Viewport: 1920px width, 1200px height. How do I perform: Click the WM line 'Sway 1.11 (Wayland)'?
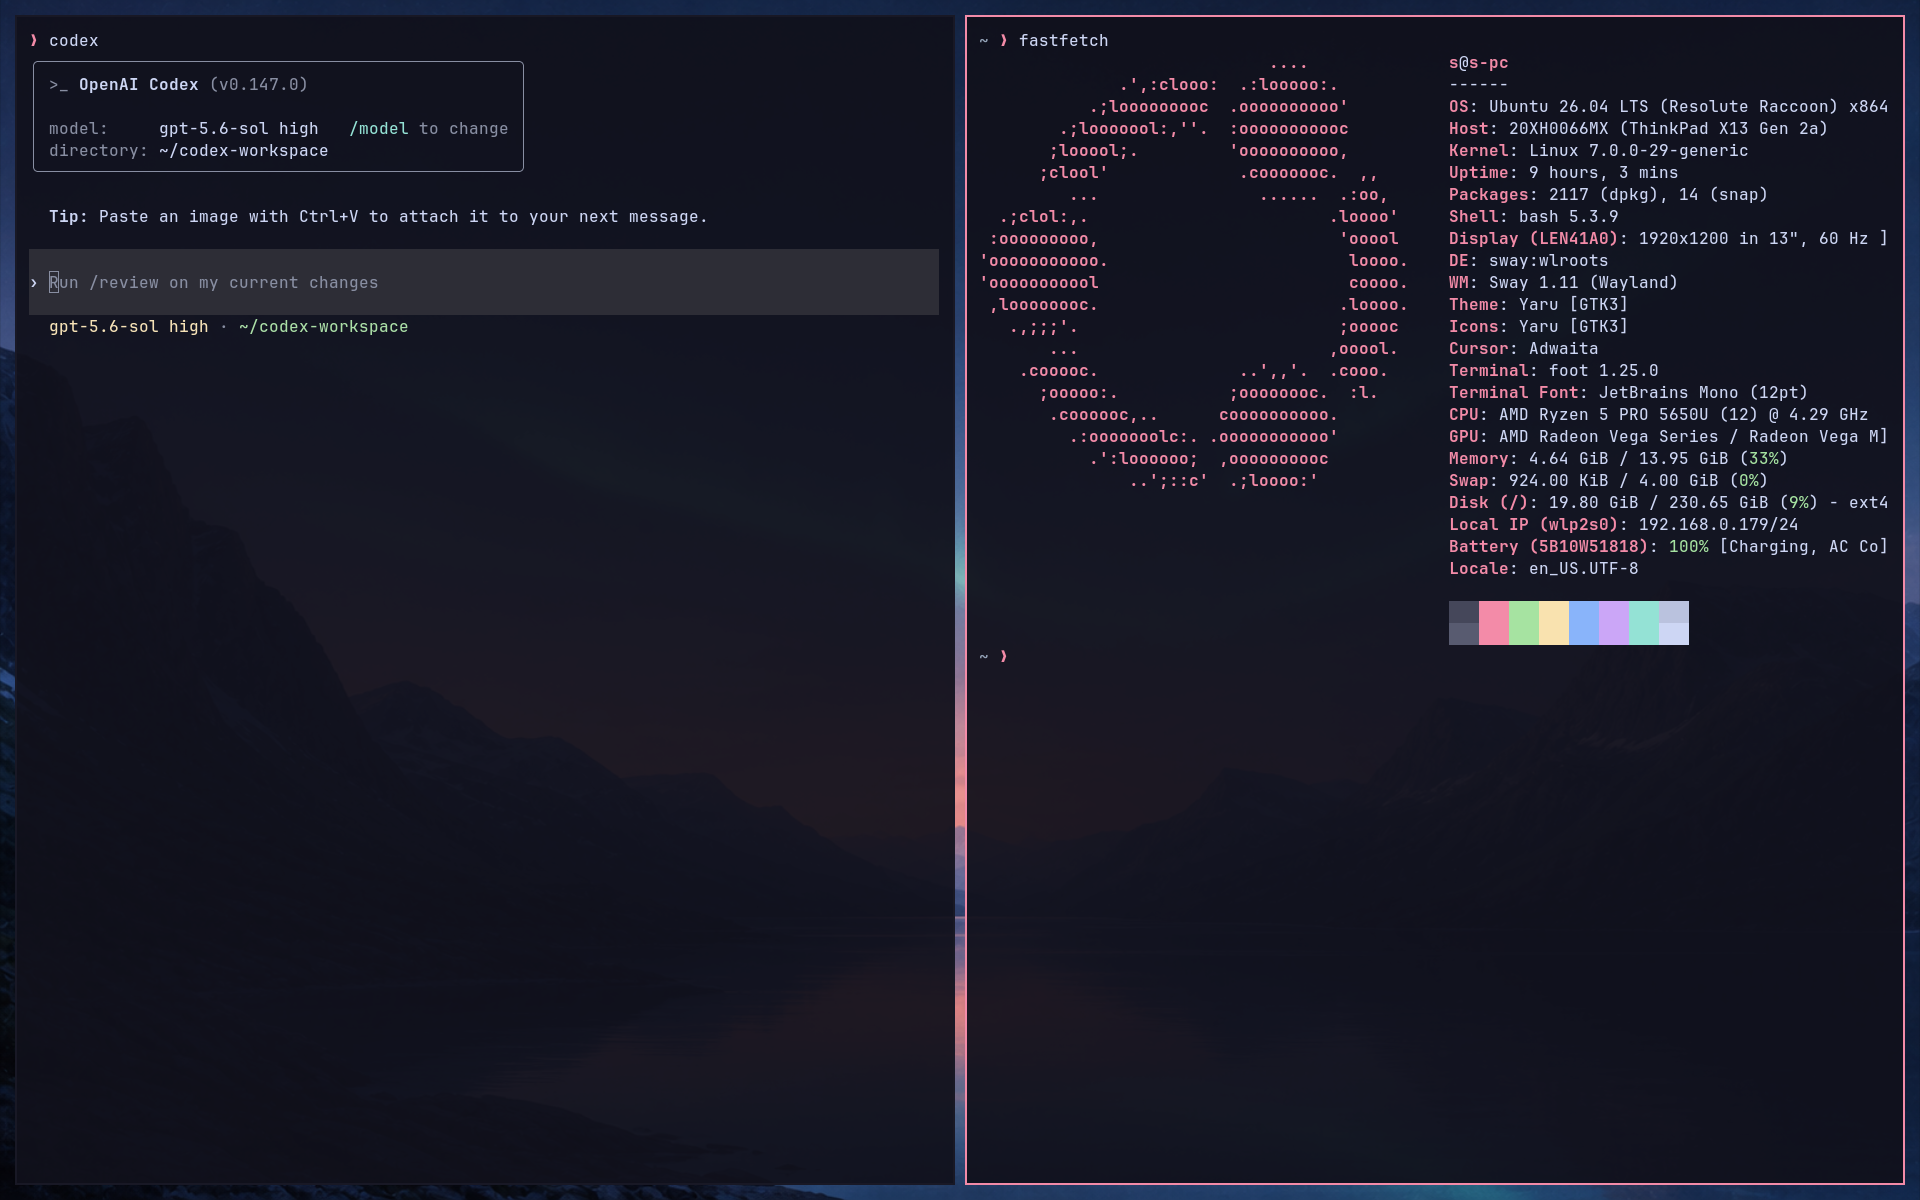point(1564,283)
